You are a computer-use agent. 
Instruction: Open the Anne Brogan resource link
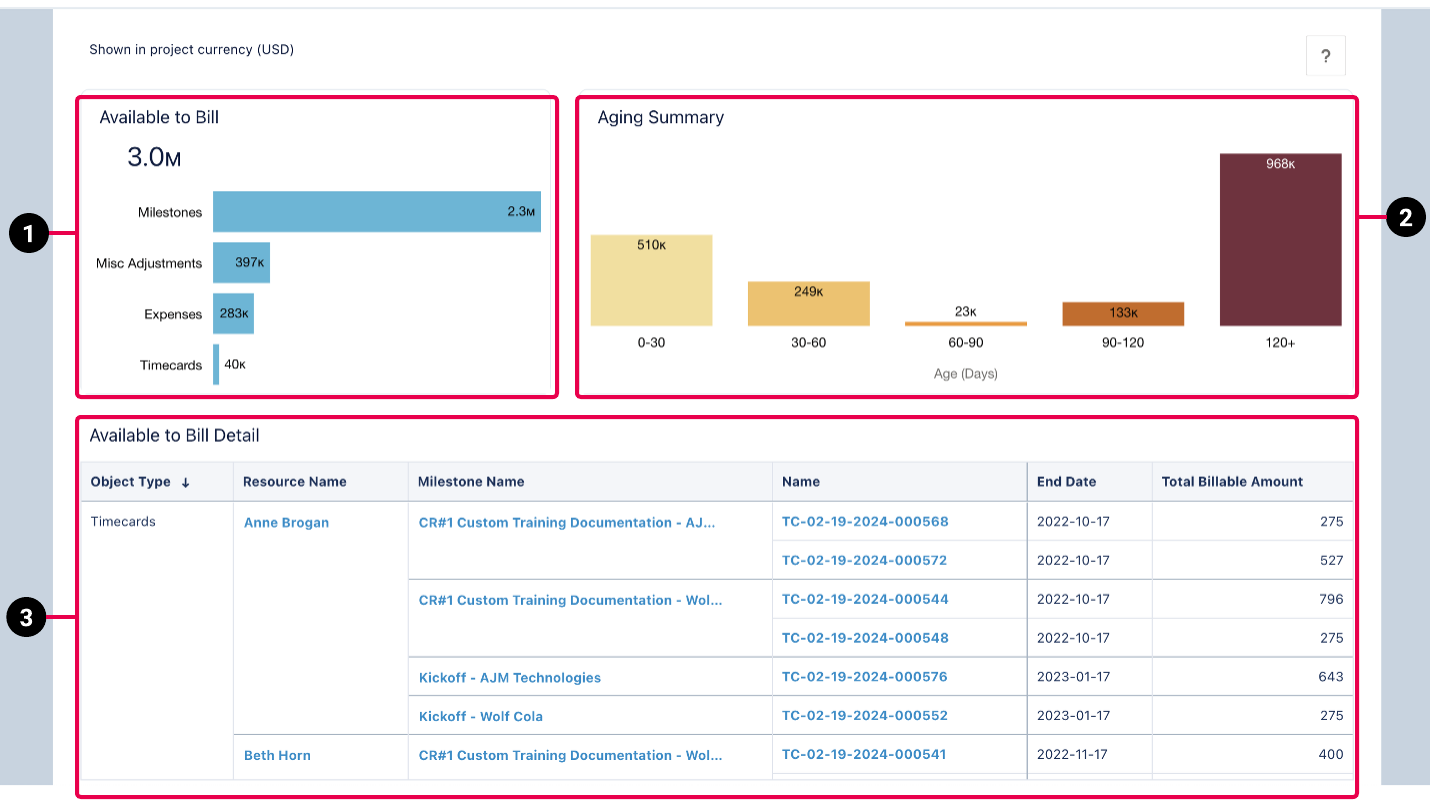(286, 522)
